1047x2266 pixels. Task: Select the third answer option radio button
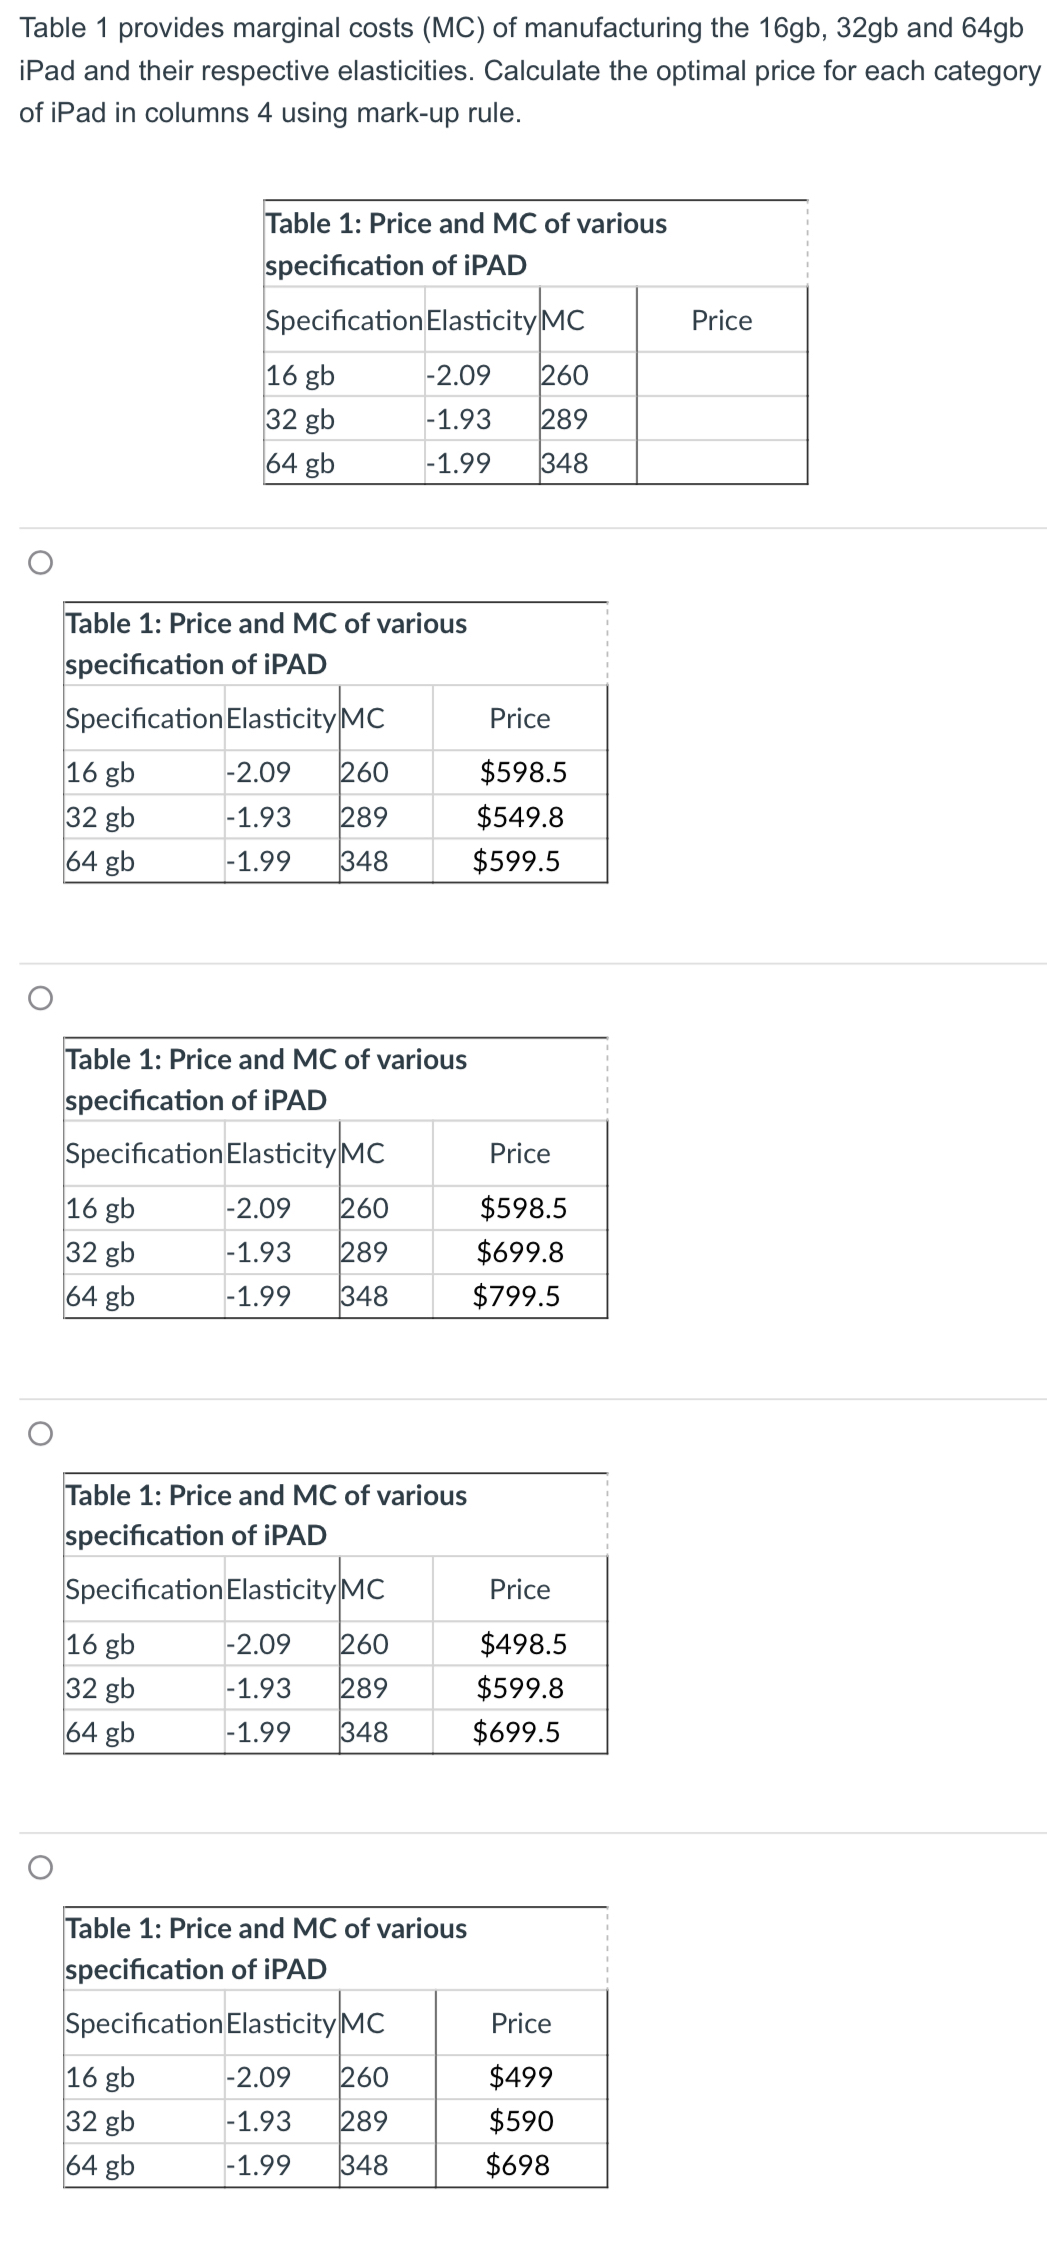[x=40, y=1435]
